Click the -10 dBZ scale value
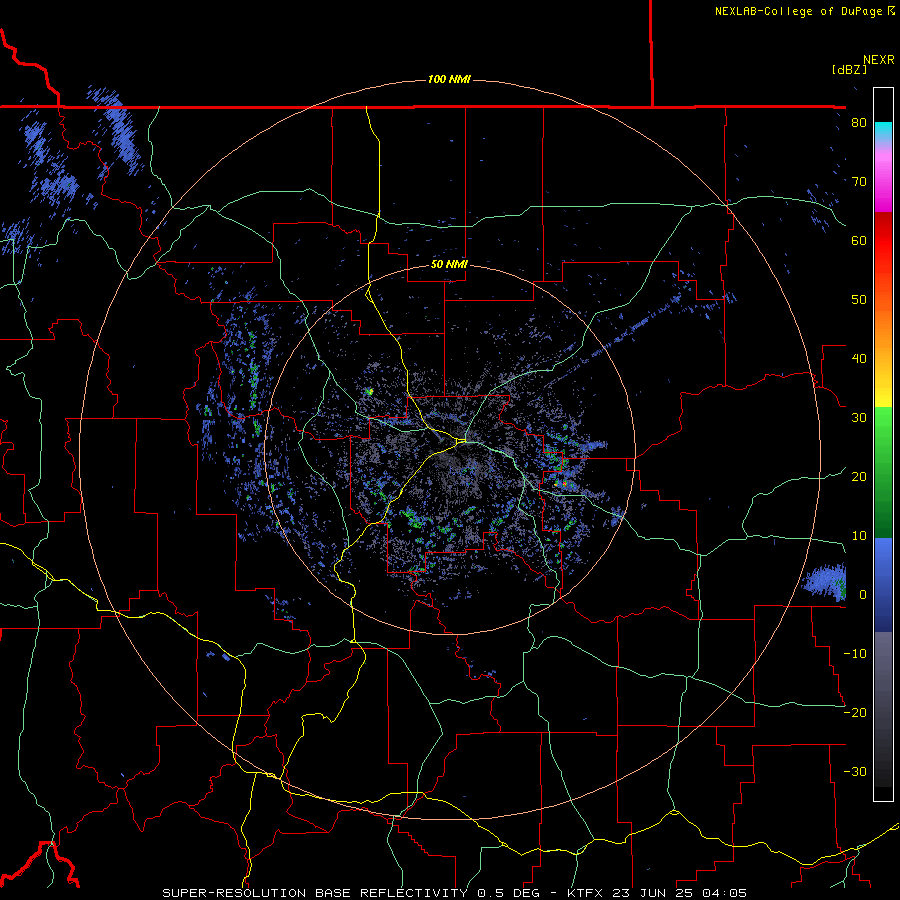This screenshot has height=900, width=900. (x=855, y=653)
